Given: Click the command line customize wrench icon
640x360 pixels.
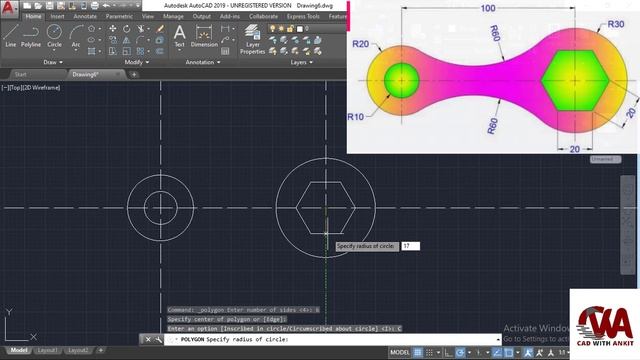Looking at the screenshot, I should pos(158,340).
